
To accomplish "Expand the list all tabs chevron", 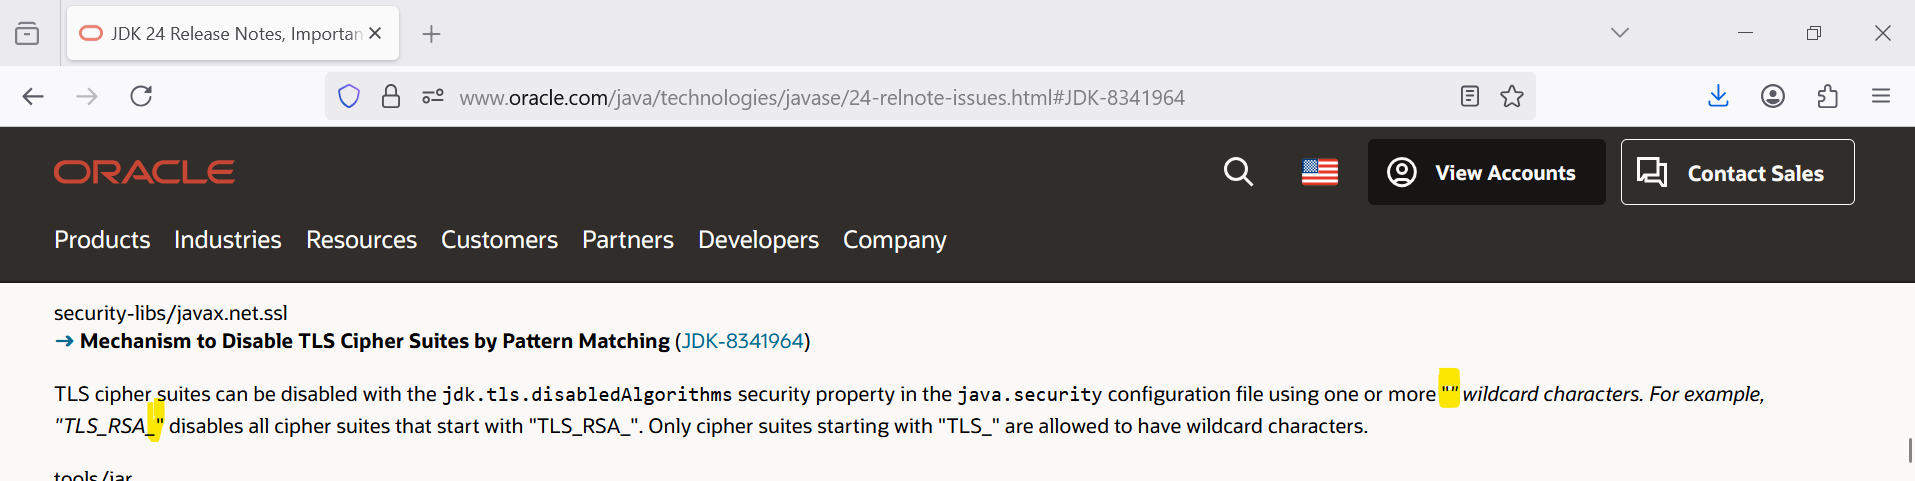I will point(1620,33).
